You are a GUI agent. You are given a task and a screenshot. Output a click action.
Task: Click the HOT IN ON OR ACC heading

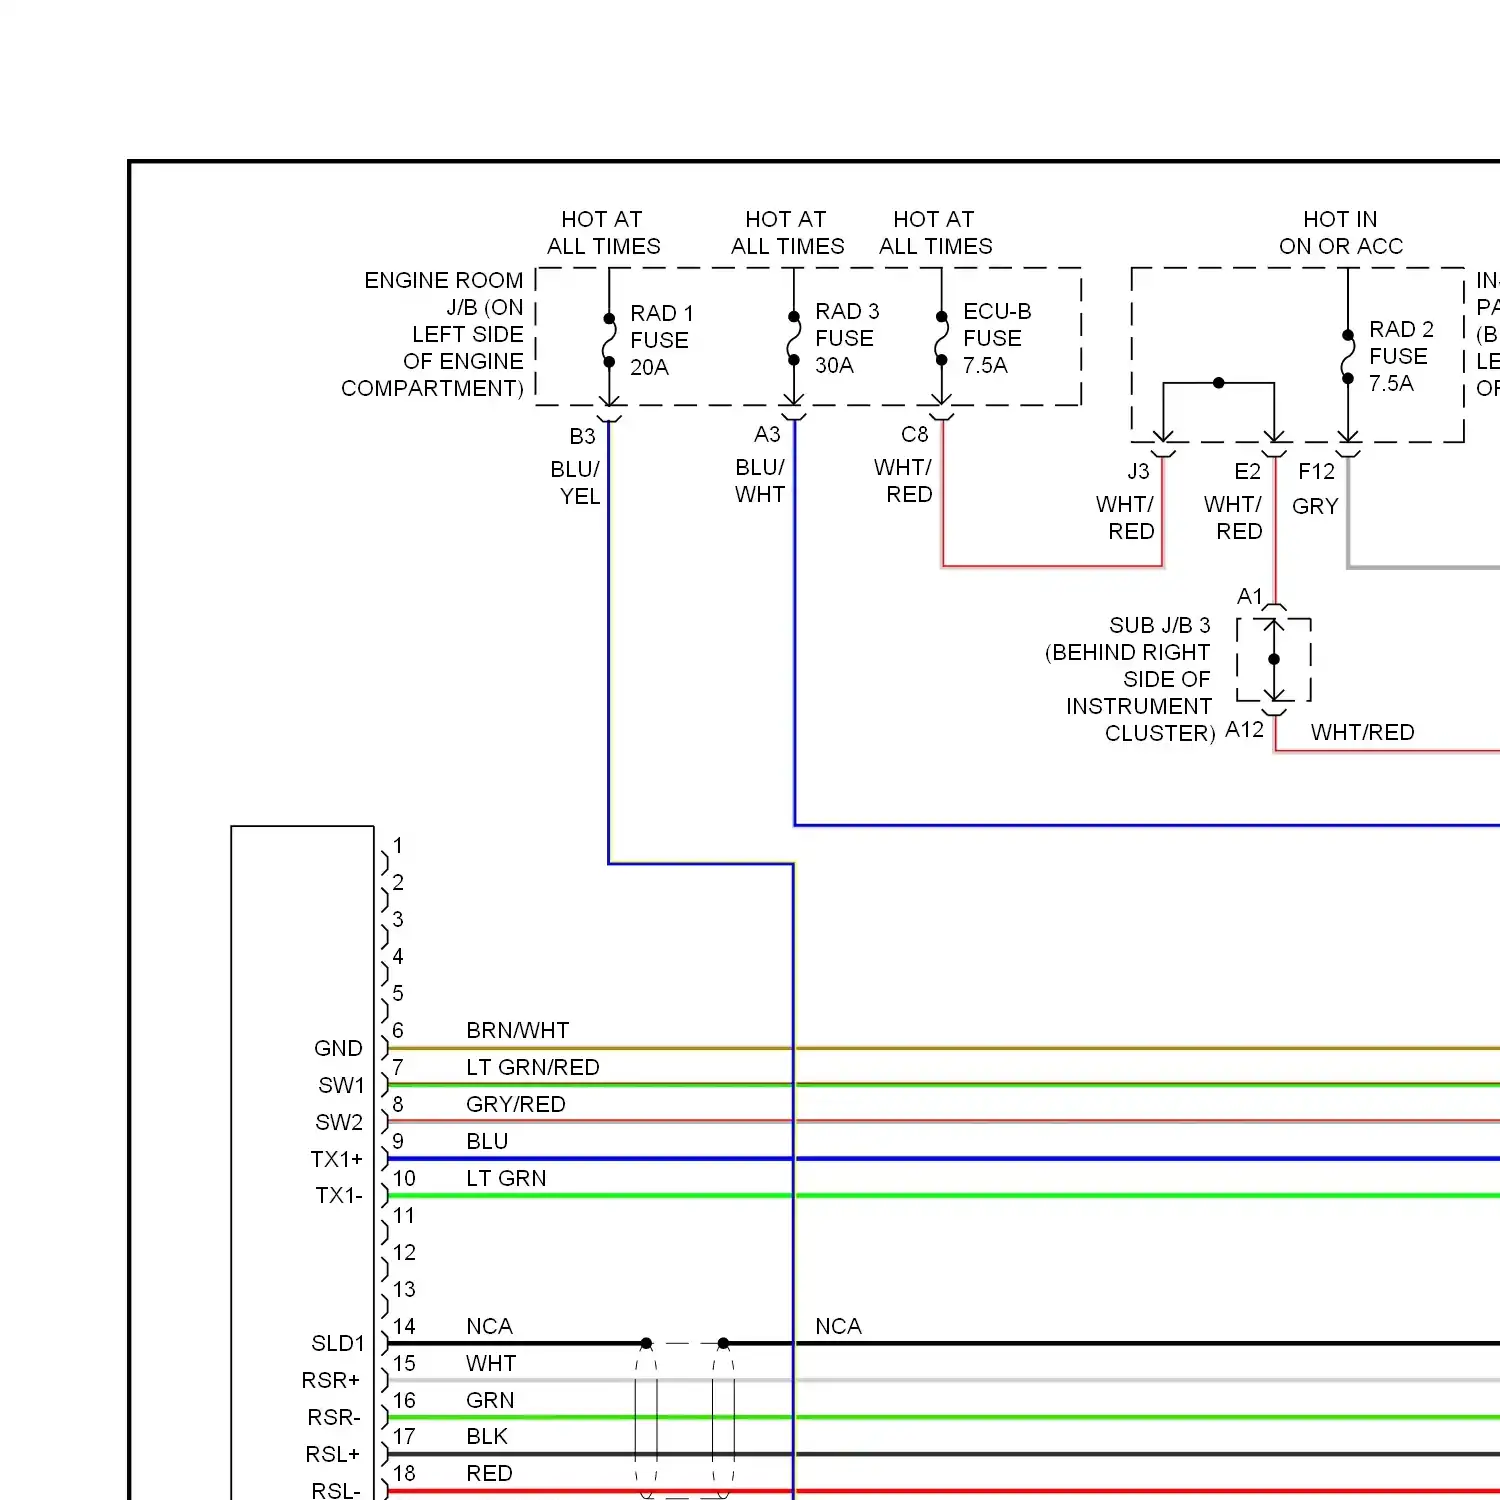(x=1341, y=233)
